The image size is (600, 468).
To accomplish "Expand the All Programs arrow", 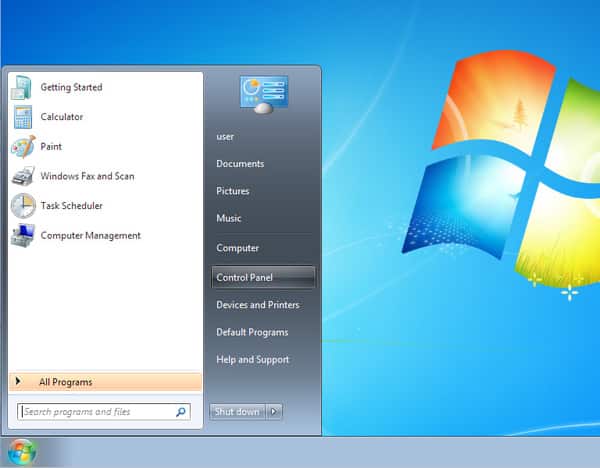I will point(18,381).
